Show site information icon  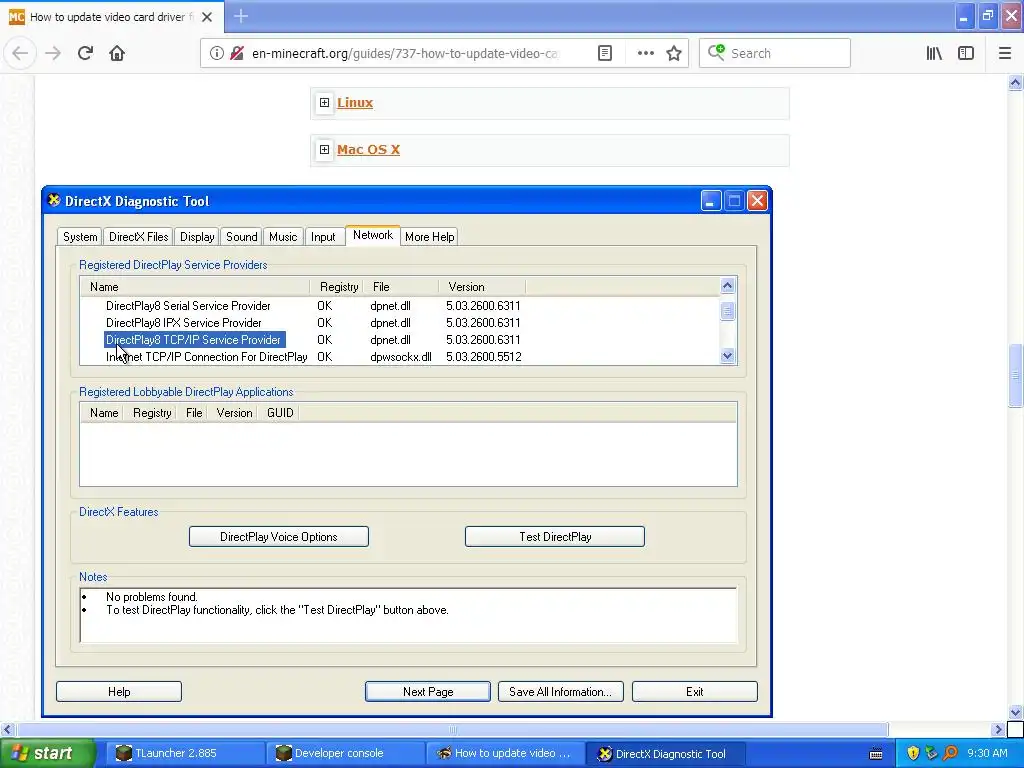[x=216, y=53]
